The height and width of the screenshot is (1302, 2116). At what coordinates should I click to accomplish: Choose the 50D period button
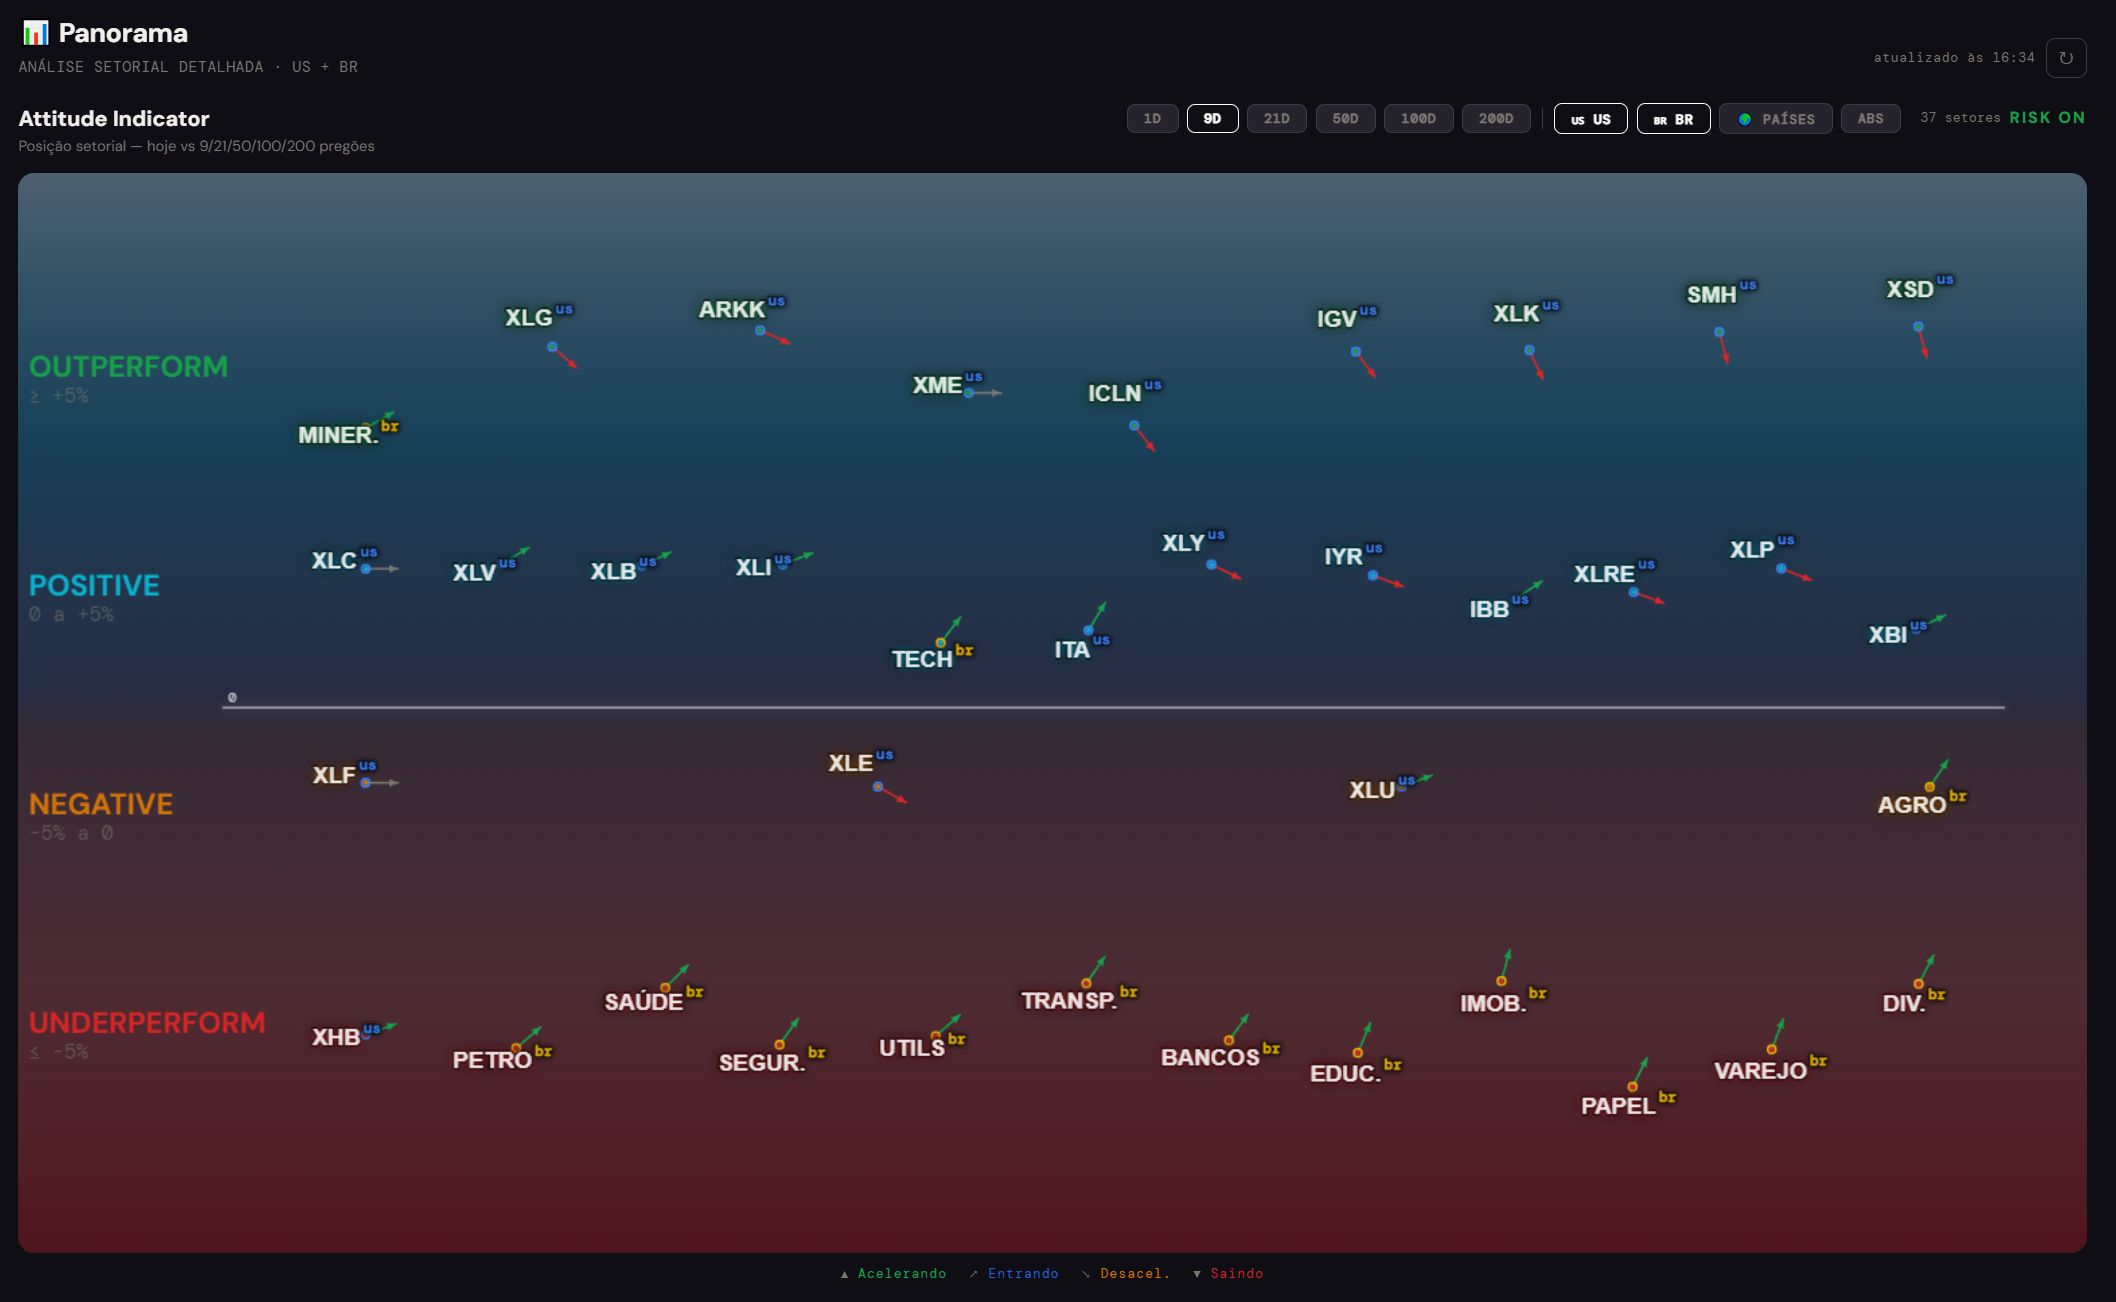[1345, 119]
